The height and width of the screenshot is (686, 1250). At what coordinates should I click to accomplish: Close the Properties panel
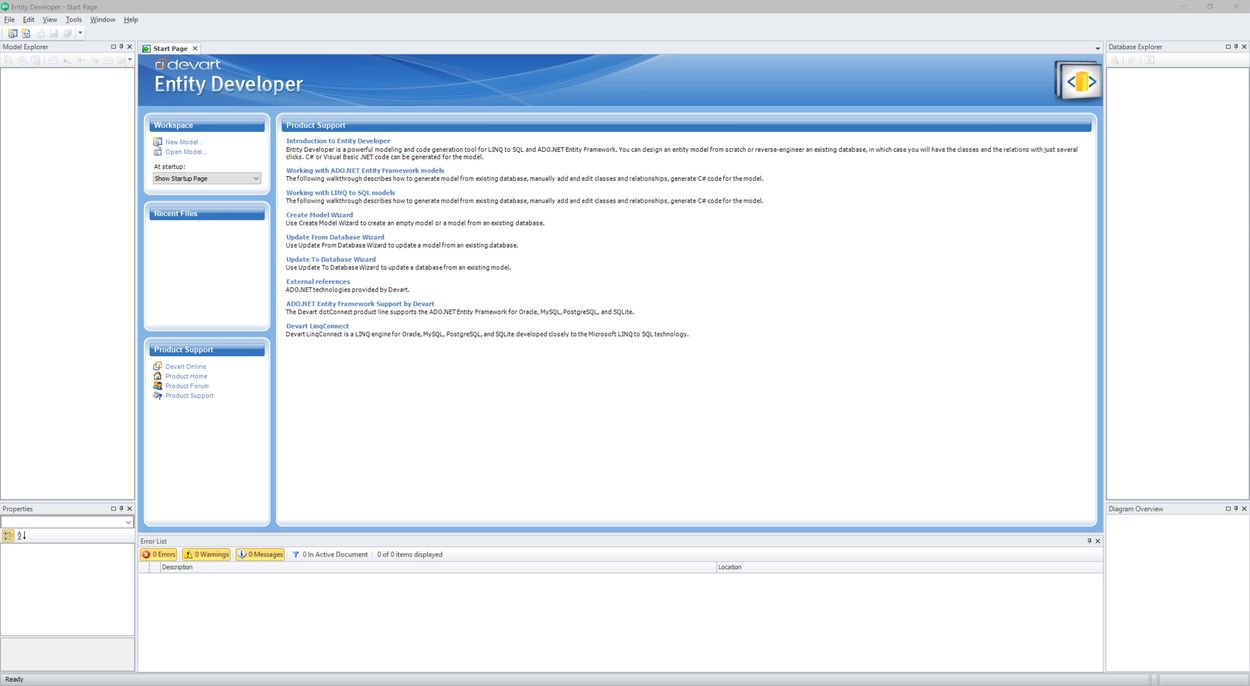[x=130, y=509]
